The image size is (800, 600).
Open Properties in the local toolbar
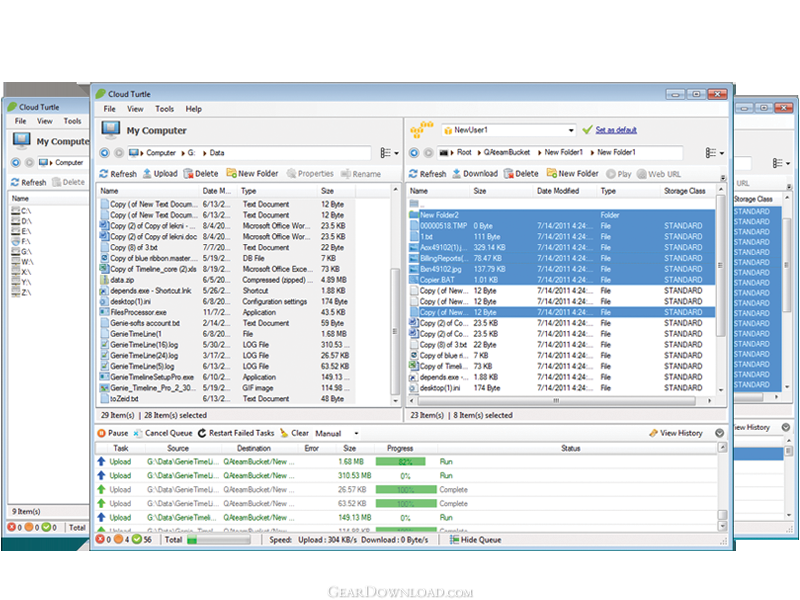tap(310, 173)
